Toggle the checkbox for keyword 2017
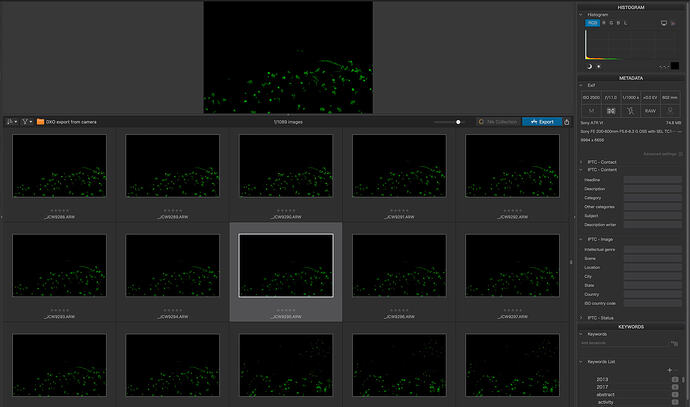The height and width of the screenshot is (407, 690). click(675, 387)
